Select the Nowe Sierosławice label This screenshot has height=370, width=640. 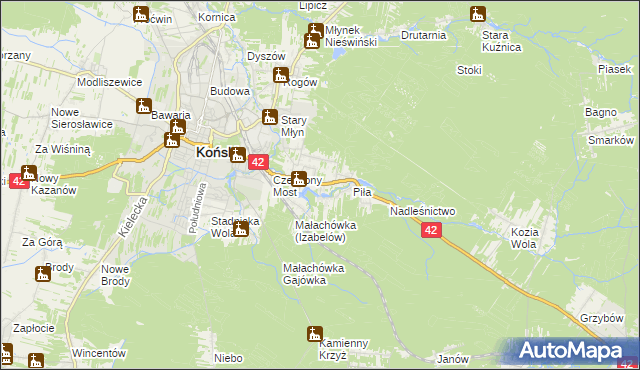tap(82, 118)
